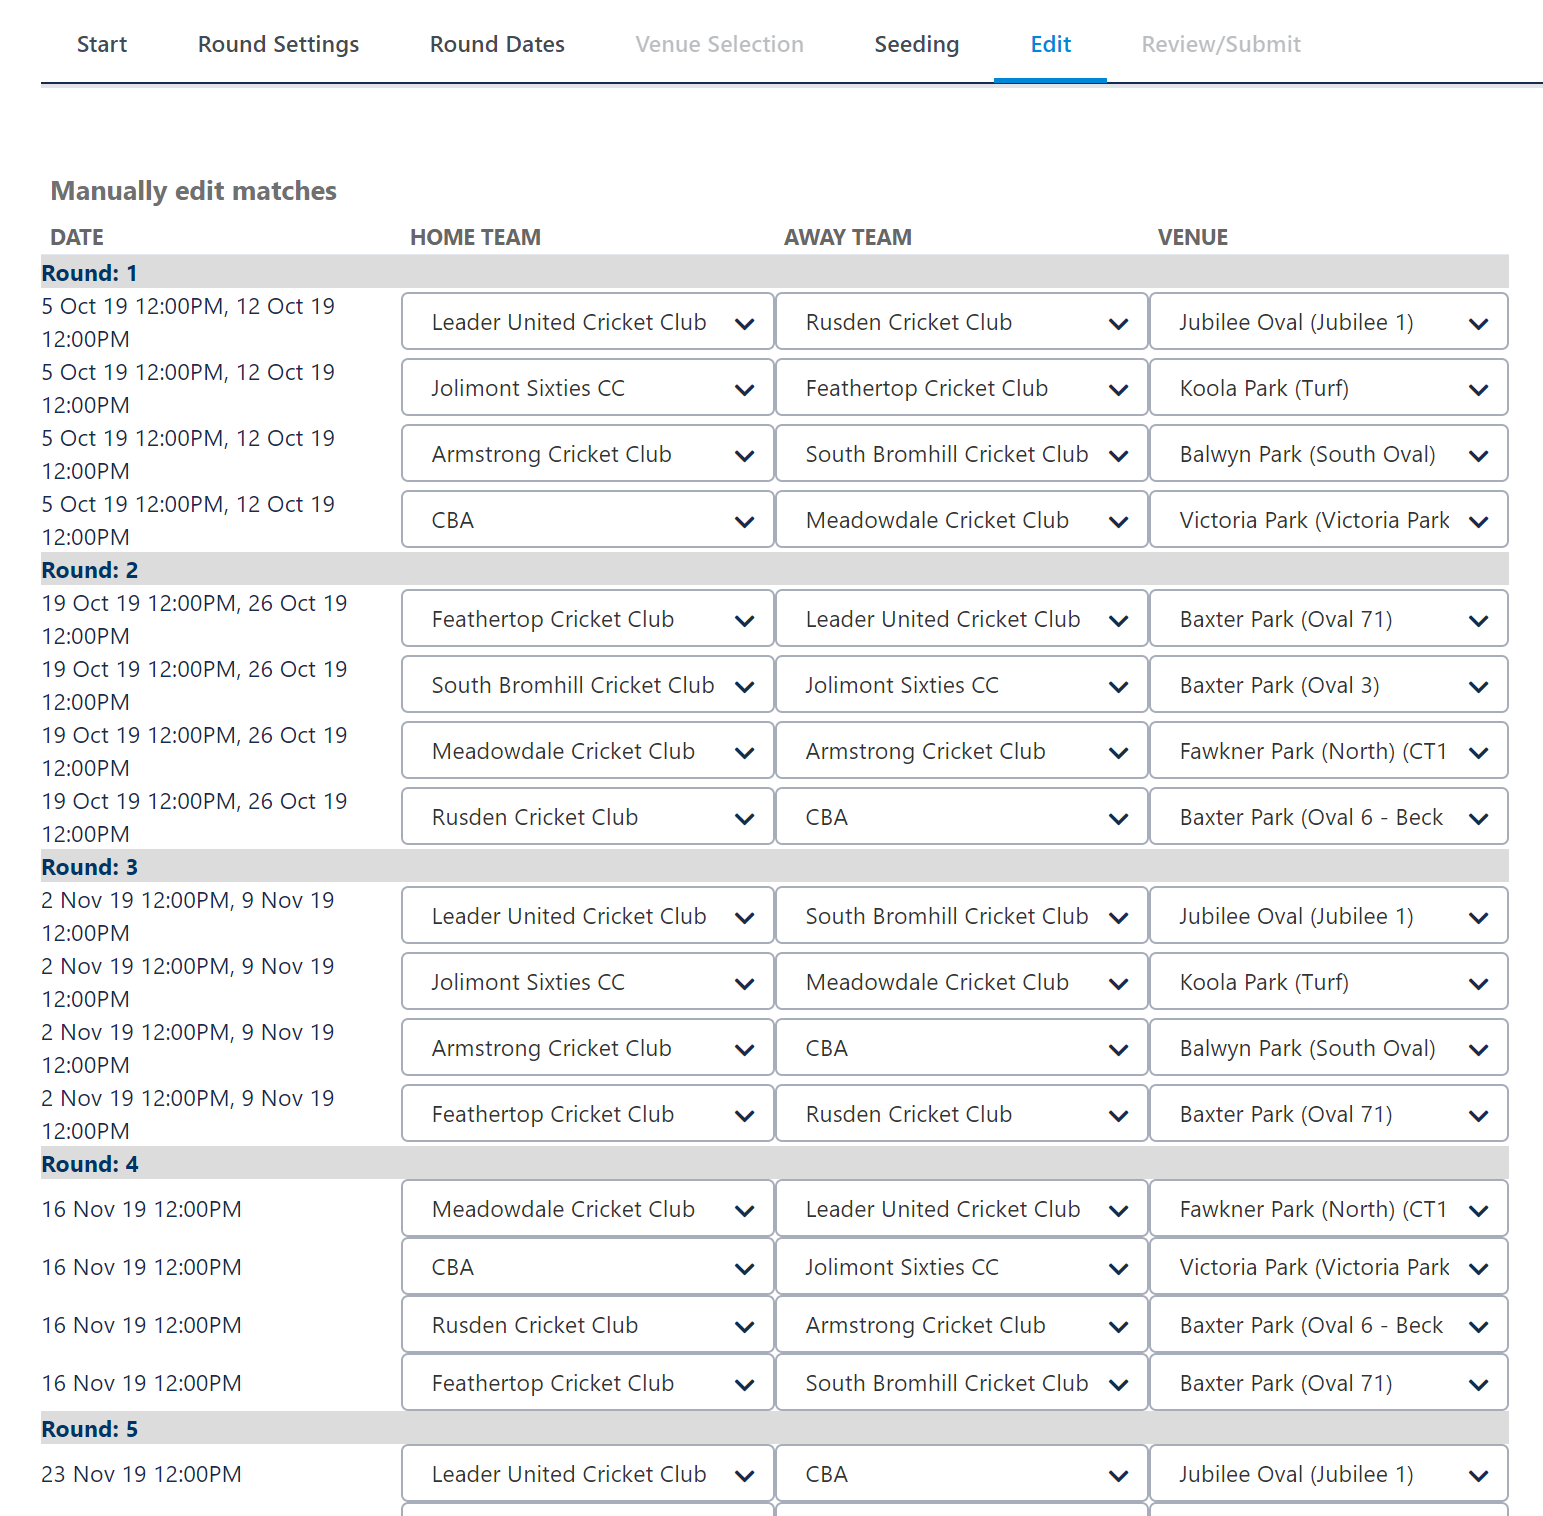This screenshot has height=1516, width=1543.
Task: Open Round 2 Fawkner Park (North) venue dropdown
Action: [x=1329, y=750]
